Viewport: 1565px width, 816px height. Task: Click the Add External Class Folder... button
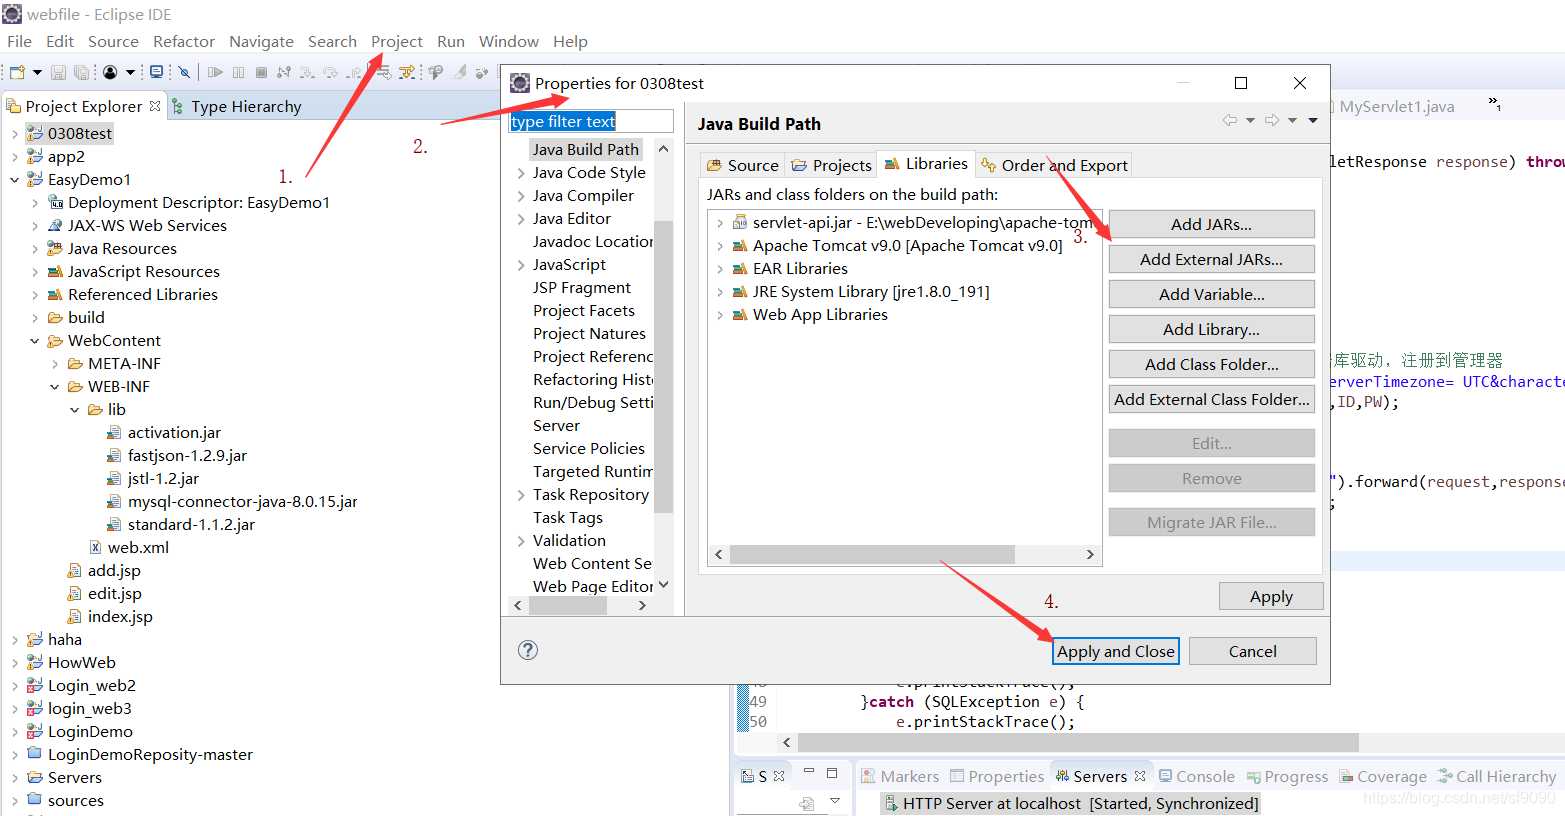pyautogui.click(x=1211, y=399)
